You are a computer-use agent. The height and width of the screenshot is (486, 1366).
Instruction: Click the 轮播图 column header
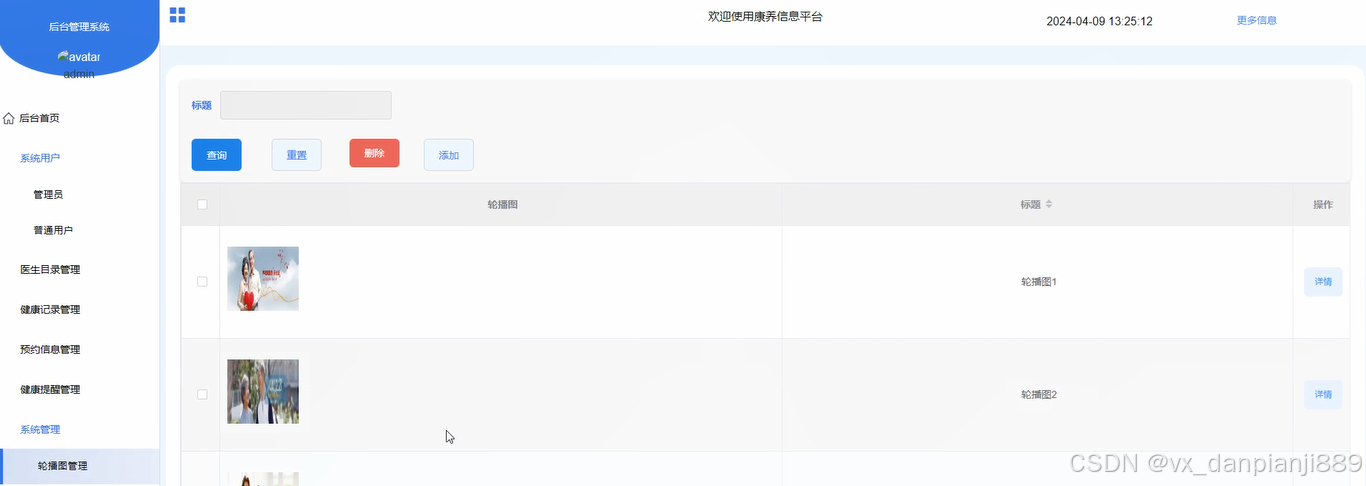502,204
